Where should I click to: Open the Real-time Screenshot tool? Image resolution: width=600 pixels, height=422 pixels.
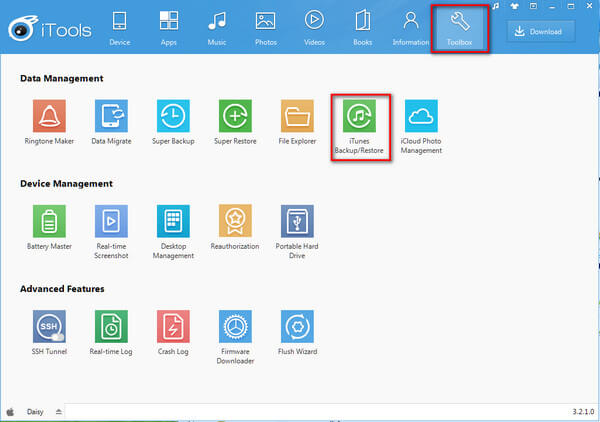(x=111, y=221)
